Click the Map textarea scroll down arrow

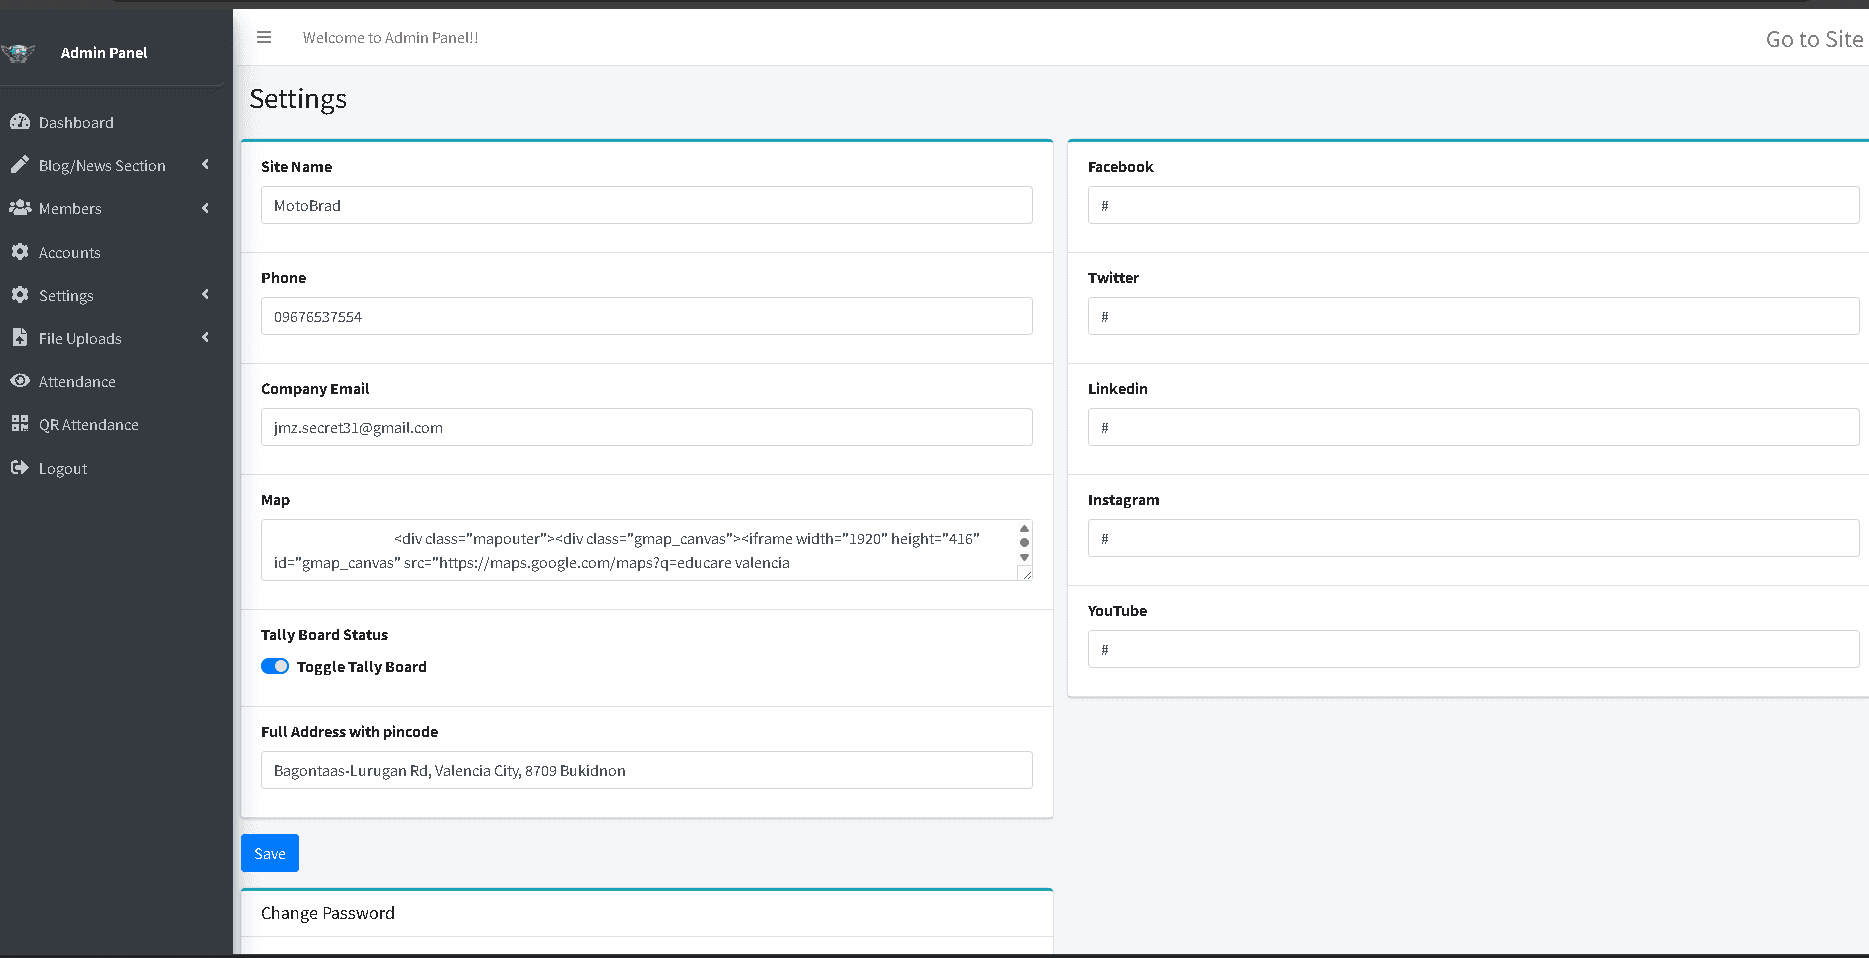pyautogui.click(x=1024, y=558)
